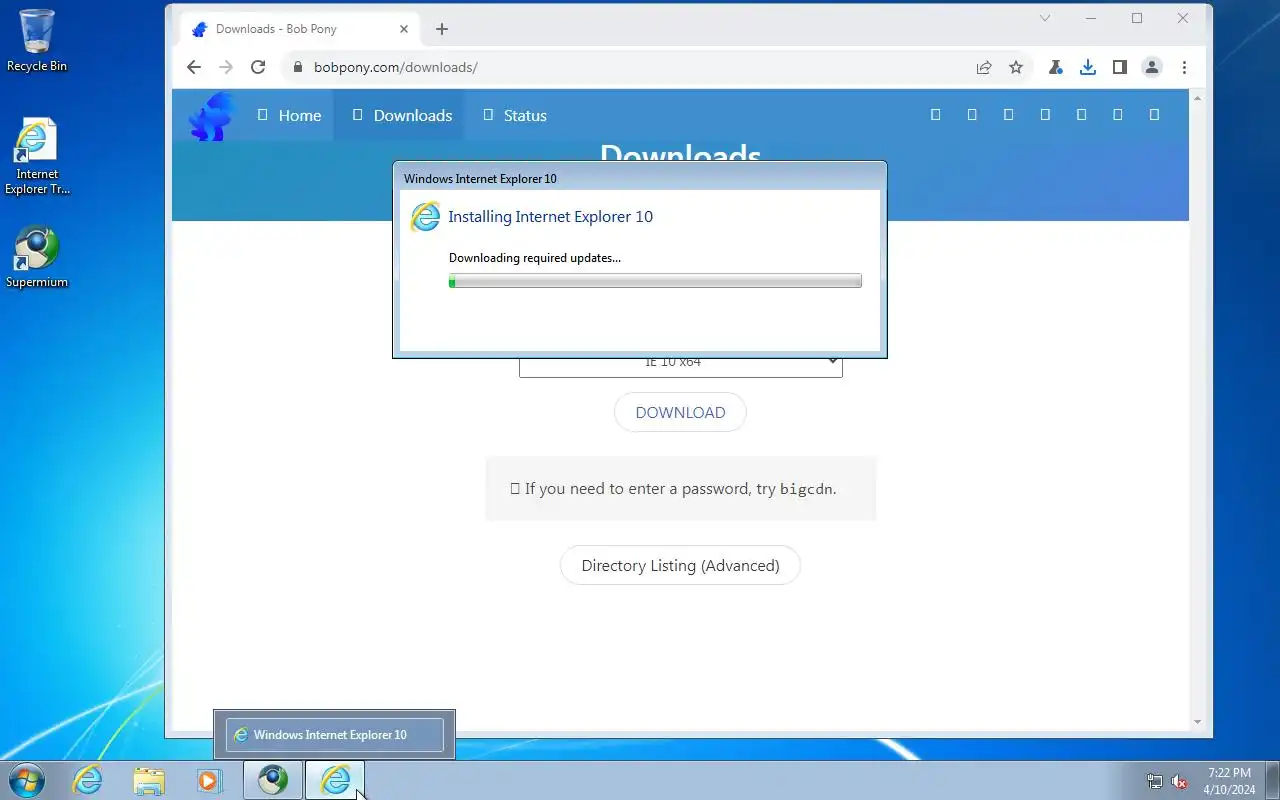Open Windows Media Player on taskbar
1280x800 pixels.
pyautogui.click(x=209, y=780)
